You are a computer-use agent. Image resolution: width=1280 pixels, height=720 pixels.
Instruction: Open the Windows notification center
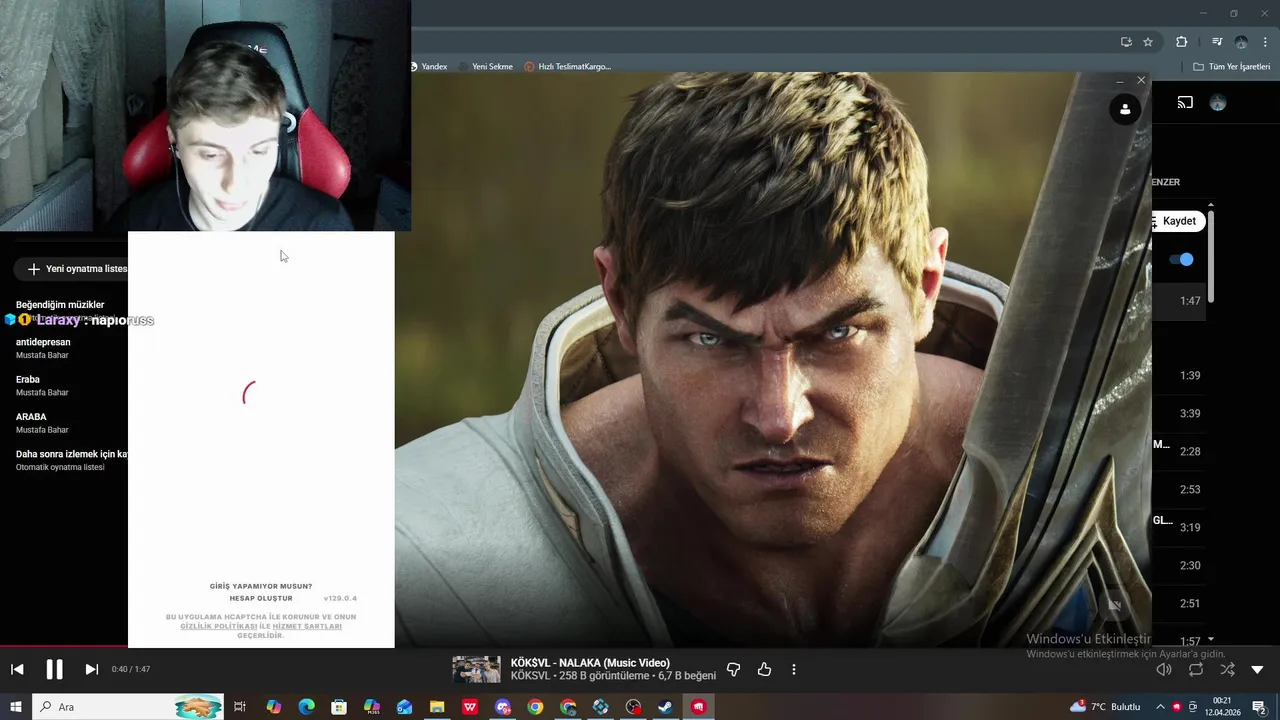pos(1260,707)
